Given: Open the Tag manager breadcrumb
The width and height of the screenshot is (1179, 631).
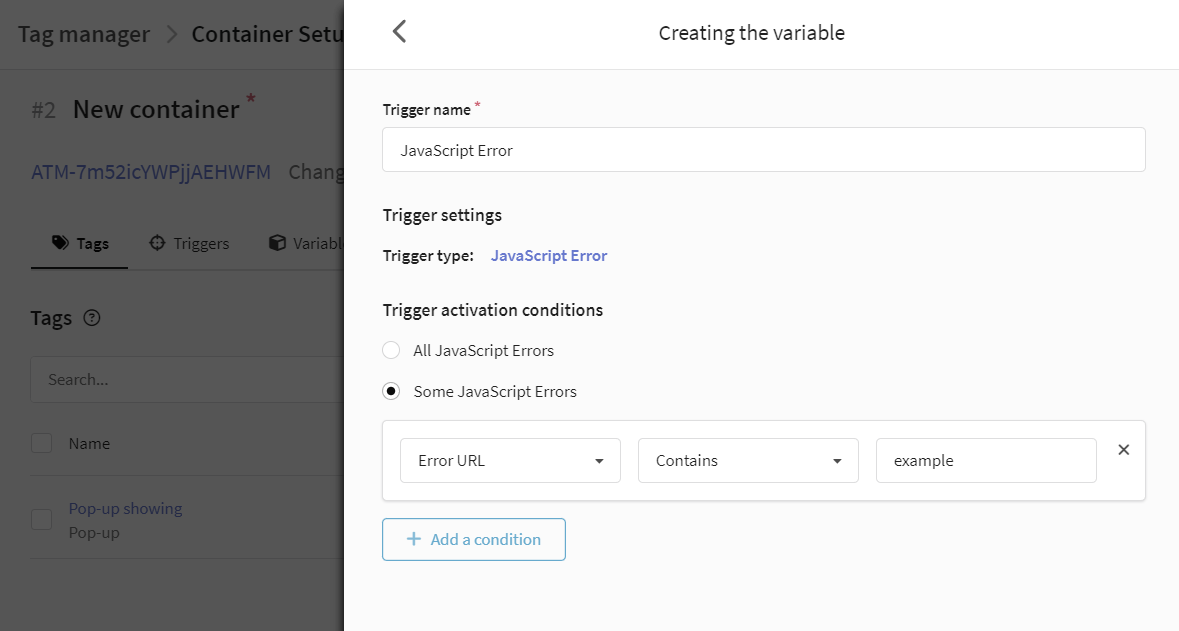Looking at the screenshot, I should click(83, 35).
